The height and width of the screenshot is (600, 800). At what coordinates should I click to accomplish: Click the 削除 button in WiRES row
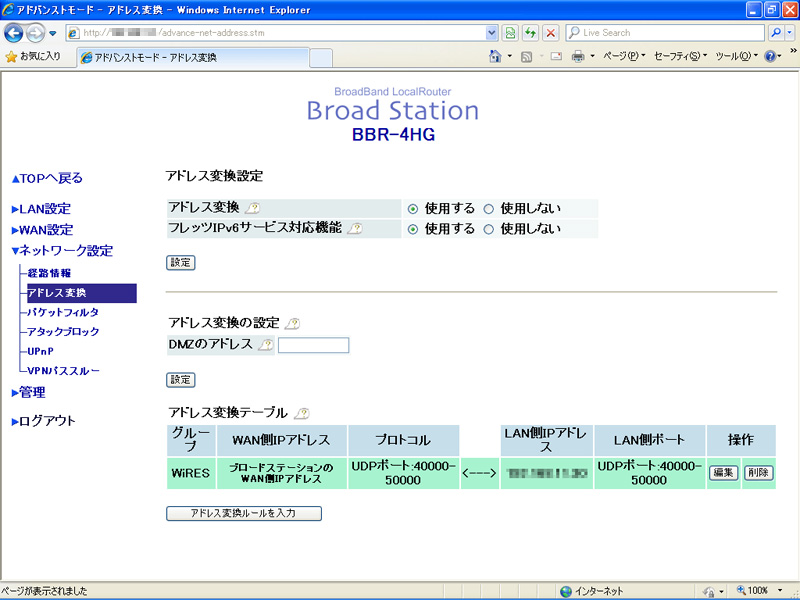[759, 473]
